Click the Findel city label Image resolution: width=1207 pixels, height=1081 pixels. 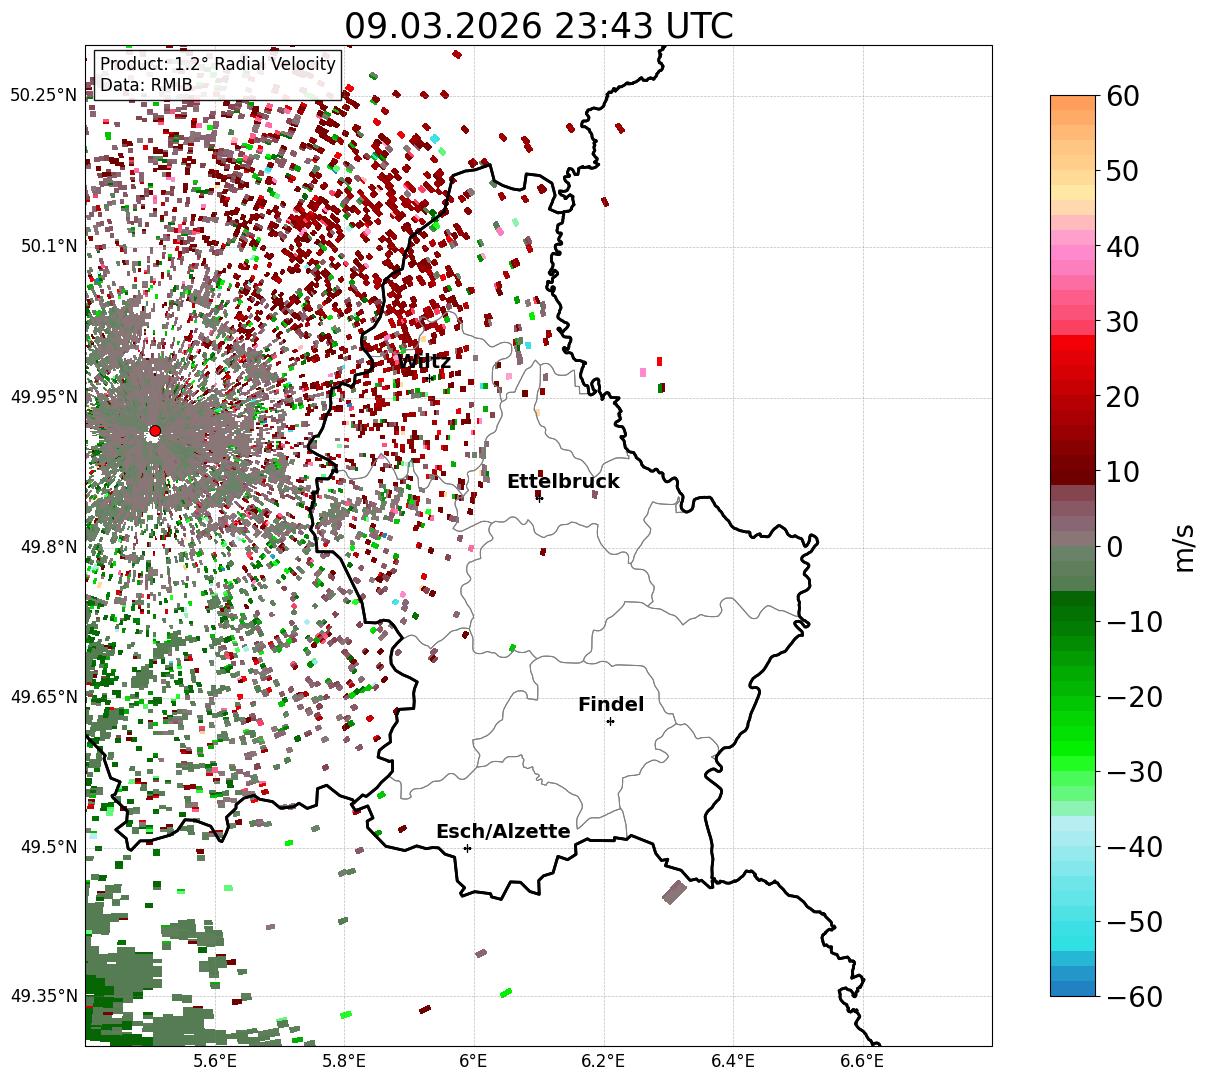(x=611, y=705)
